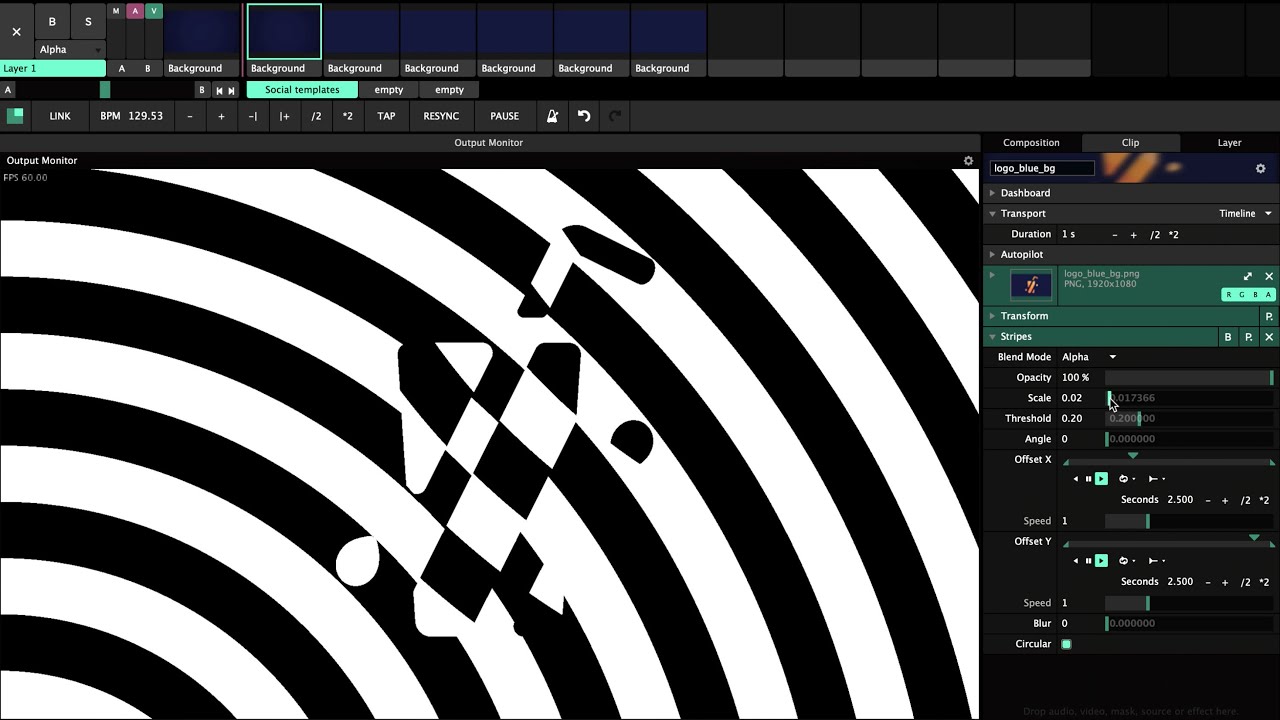Toggle the metronome icon
Screen dimensions: 1280x720
552,116
